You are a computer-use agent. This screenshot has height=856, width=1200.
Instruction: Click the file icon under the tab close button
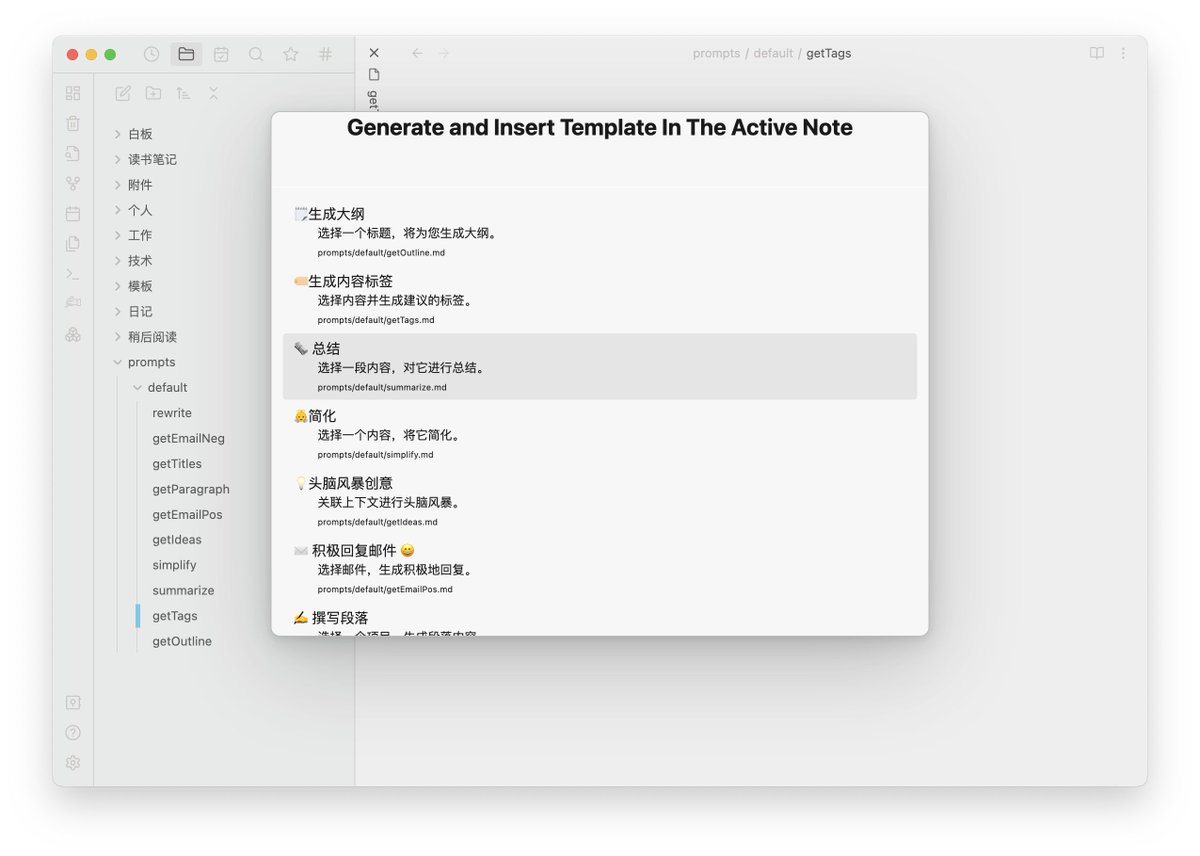pos(374,75)
